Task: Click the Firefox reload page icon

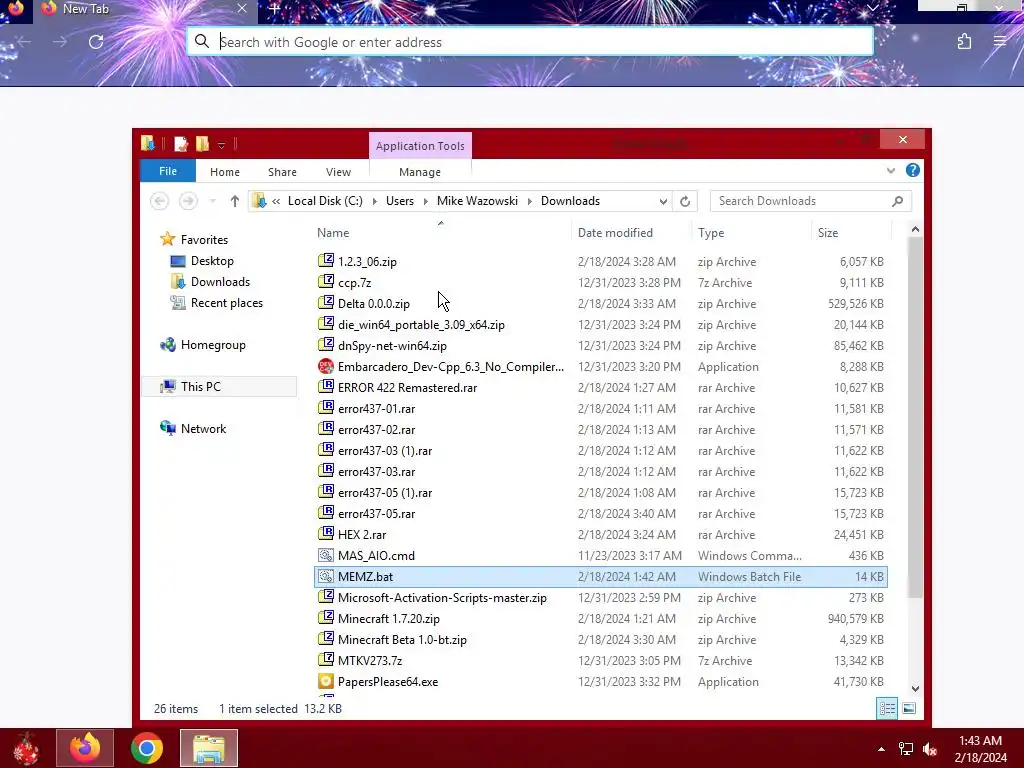Action: coord(96,42)
